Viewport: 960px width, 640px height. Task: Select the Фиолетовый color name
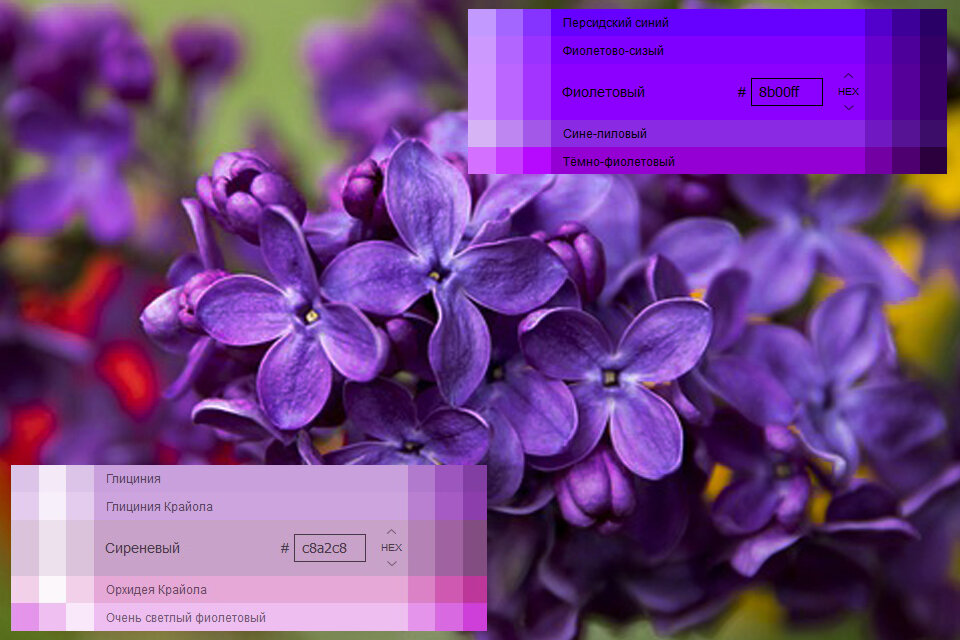603,92
